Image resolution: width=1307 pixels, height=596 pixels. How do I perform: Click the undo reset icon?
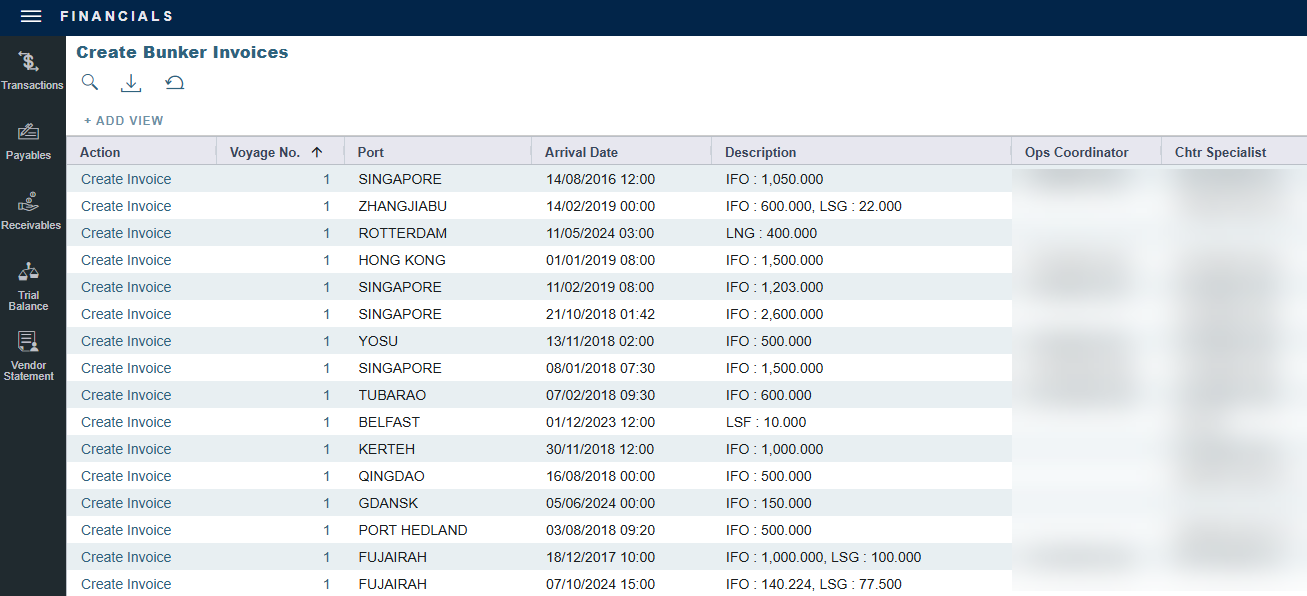(175, 83)
